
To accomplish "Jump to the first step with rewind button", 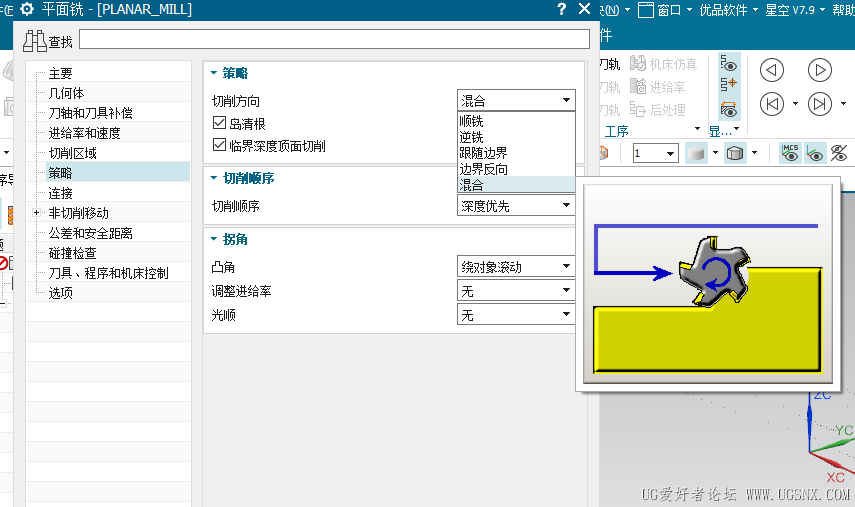I will tap(772, 104).
